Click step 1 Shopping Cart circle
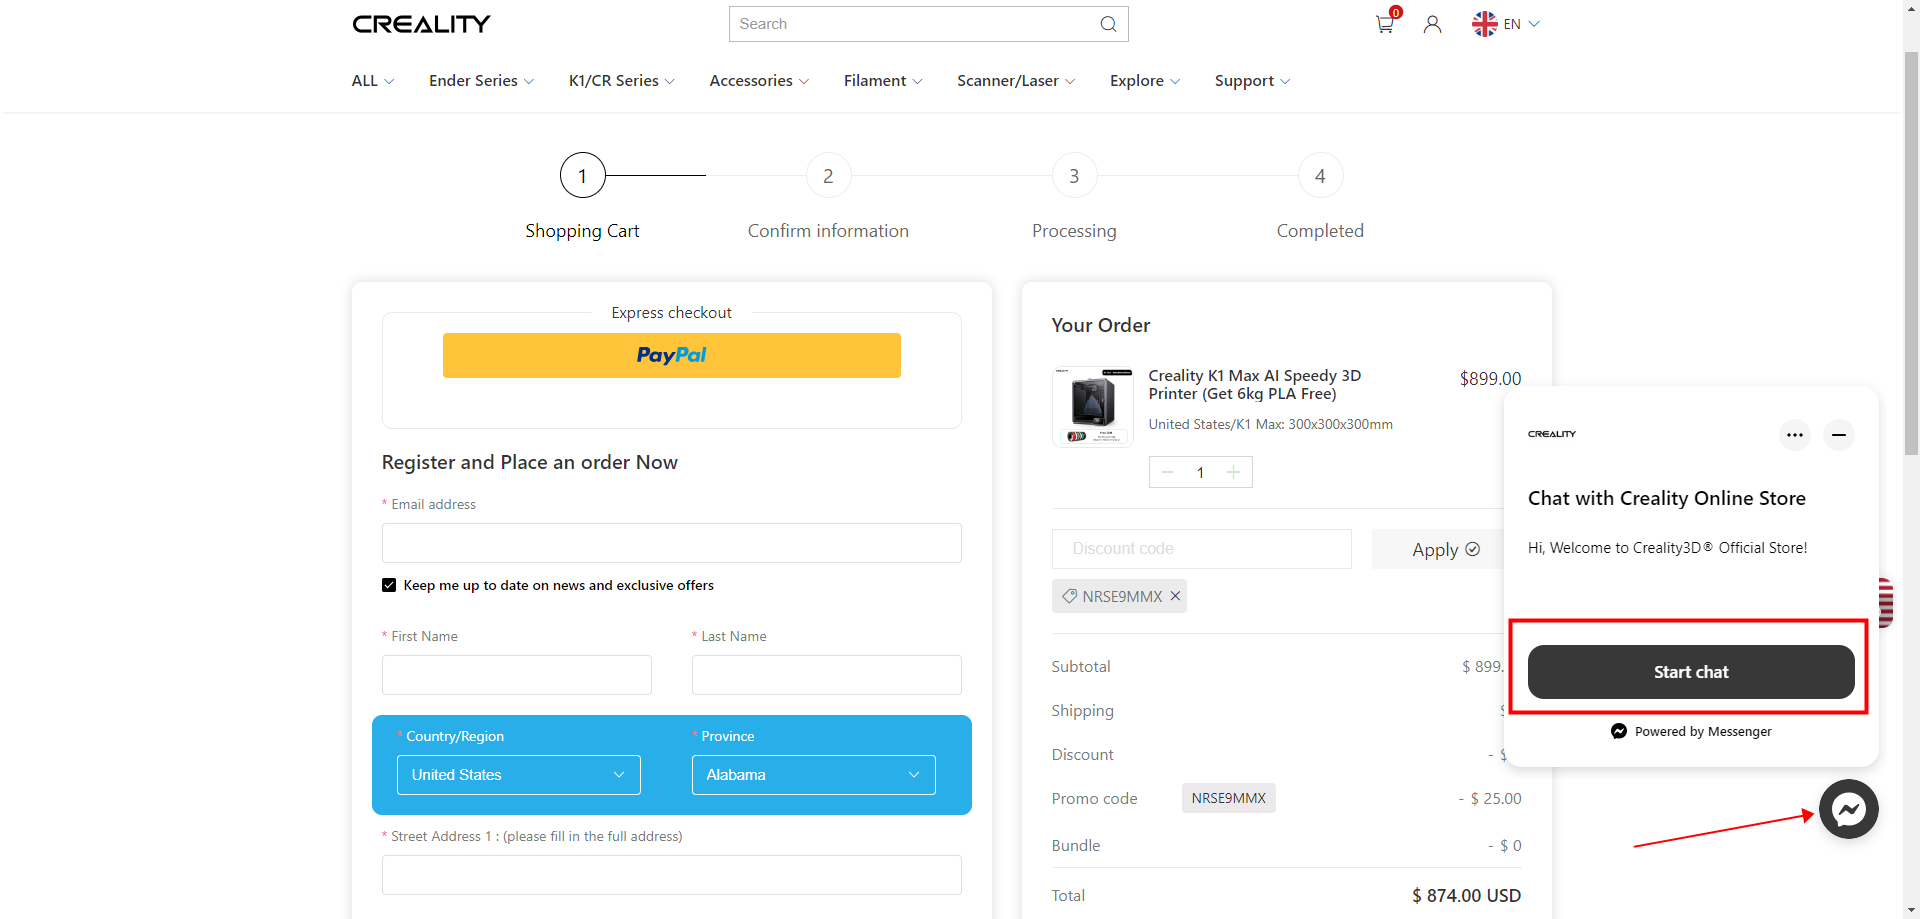 coord(583,176)
